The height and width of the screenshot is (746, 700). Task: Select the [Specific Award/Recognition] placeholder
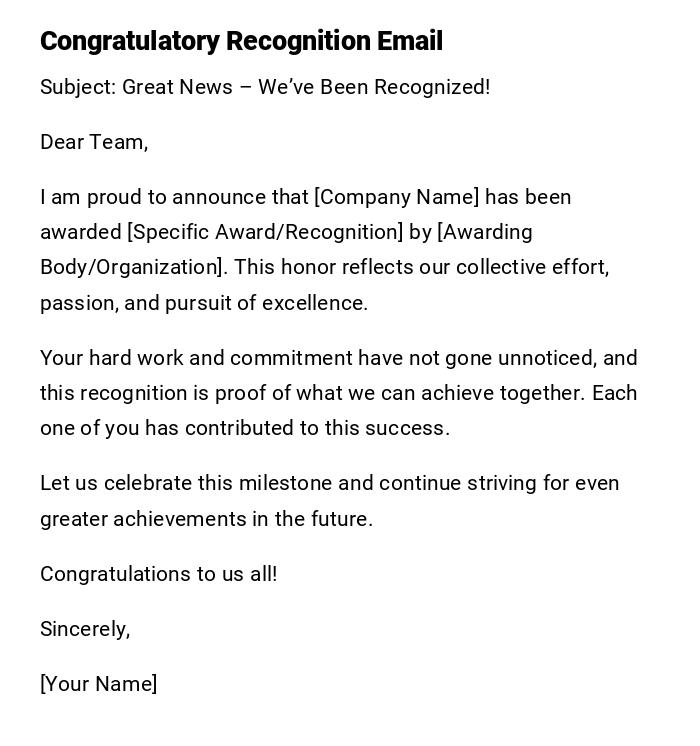point(265,232)
